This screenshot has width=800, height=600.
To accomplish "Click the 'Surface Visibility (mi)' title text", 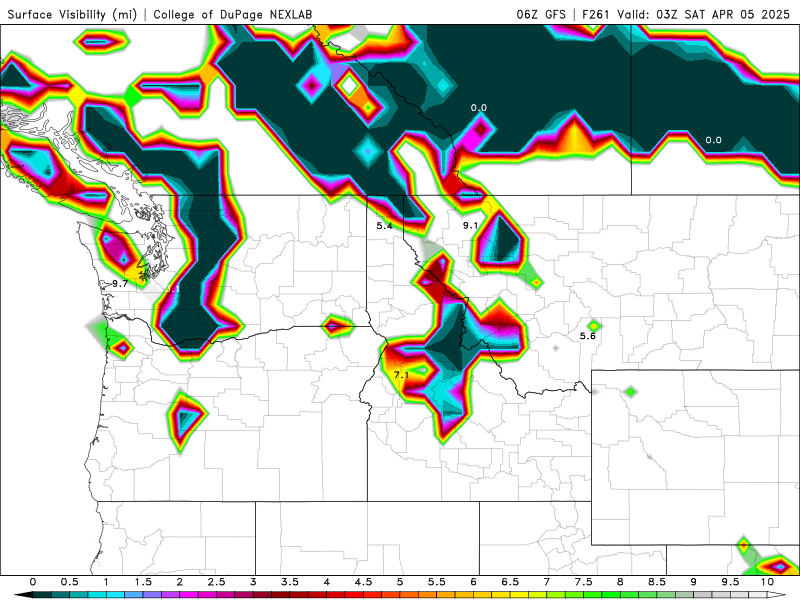I will point(72,14).
